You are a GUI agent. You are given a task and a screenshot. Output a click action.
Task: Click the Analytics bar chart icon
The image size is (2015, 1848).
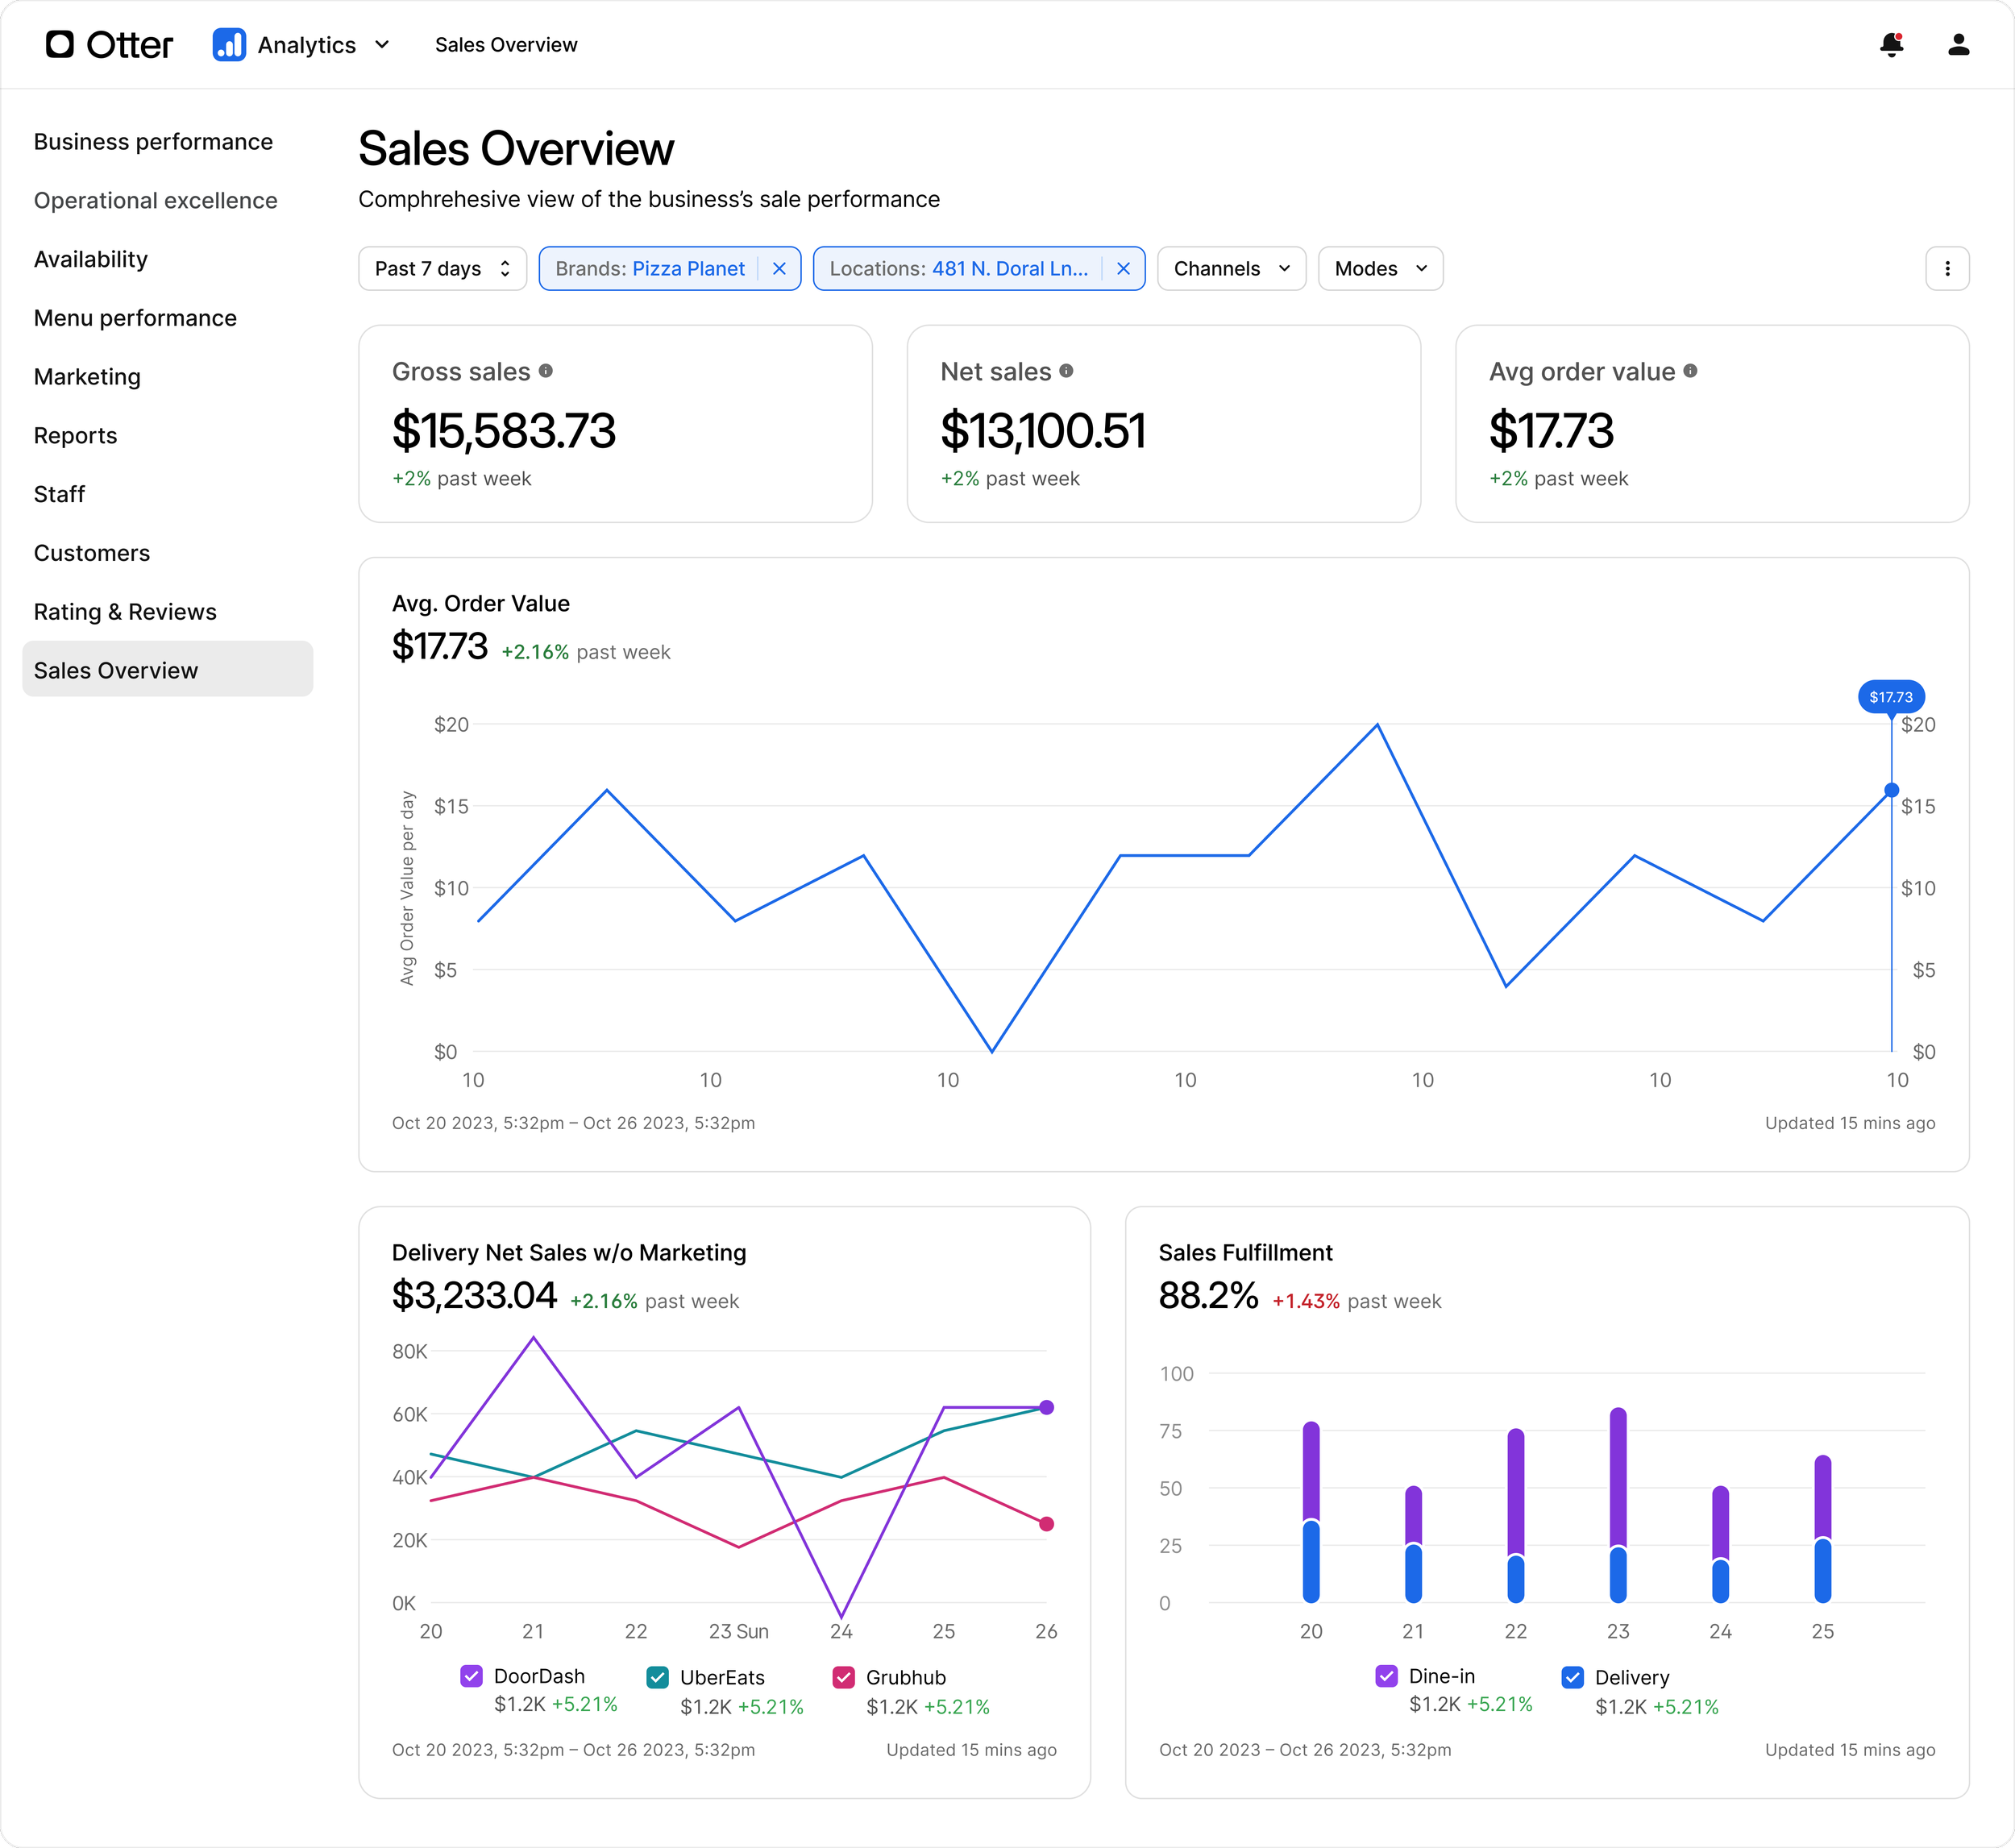point(229,45)
